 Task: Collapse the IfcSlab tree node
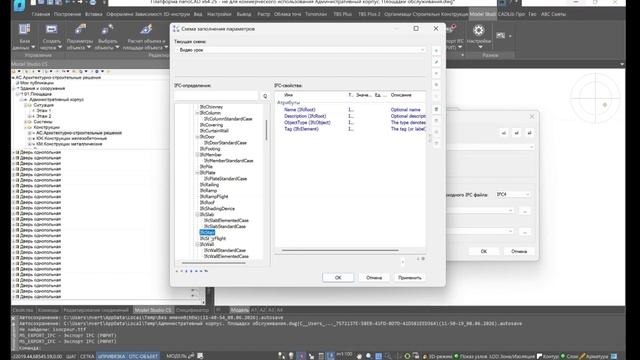(197, 215)
